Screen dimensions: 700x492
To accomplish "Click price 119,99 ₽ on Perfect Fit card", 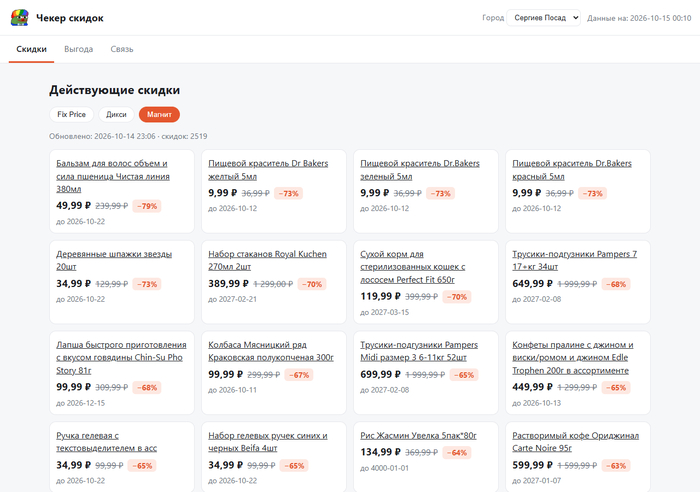I will click(380, 296).
